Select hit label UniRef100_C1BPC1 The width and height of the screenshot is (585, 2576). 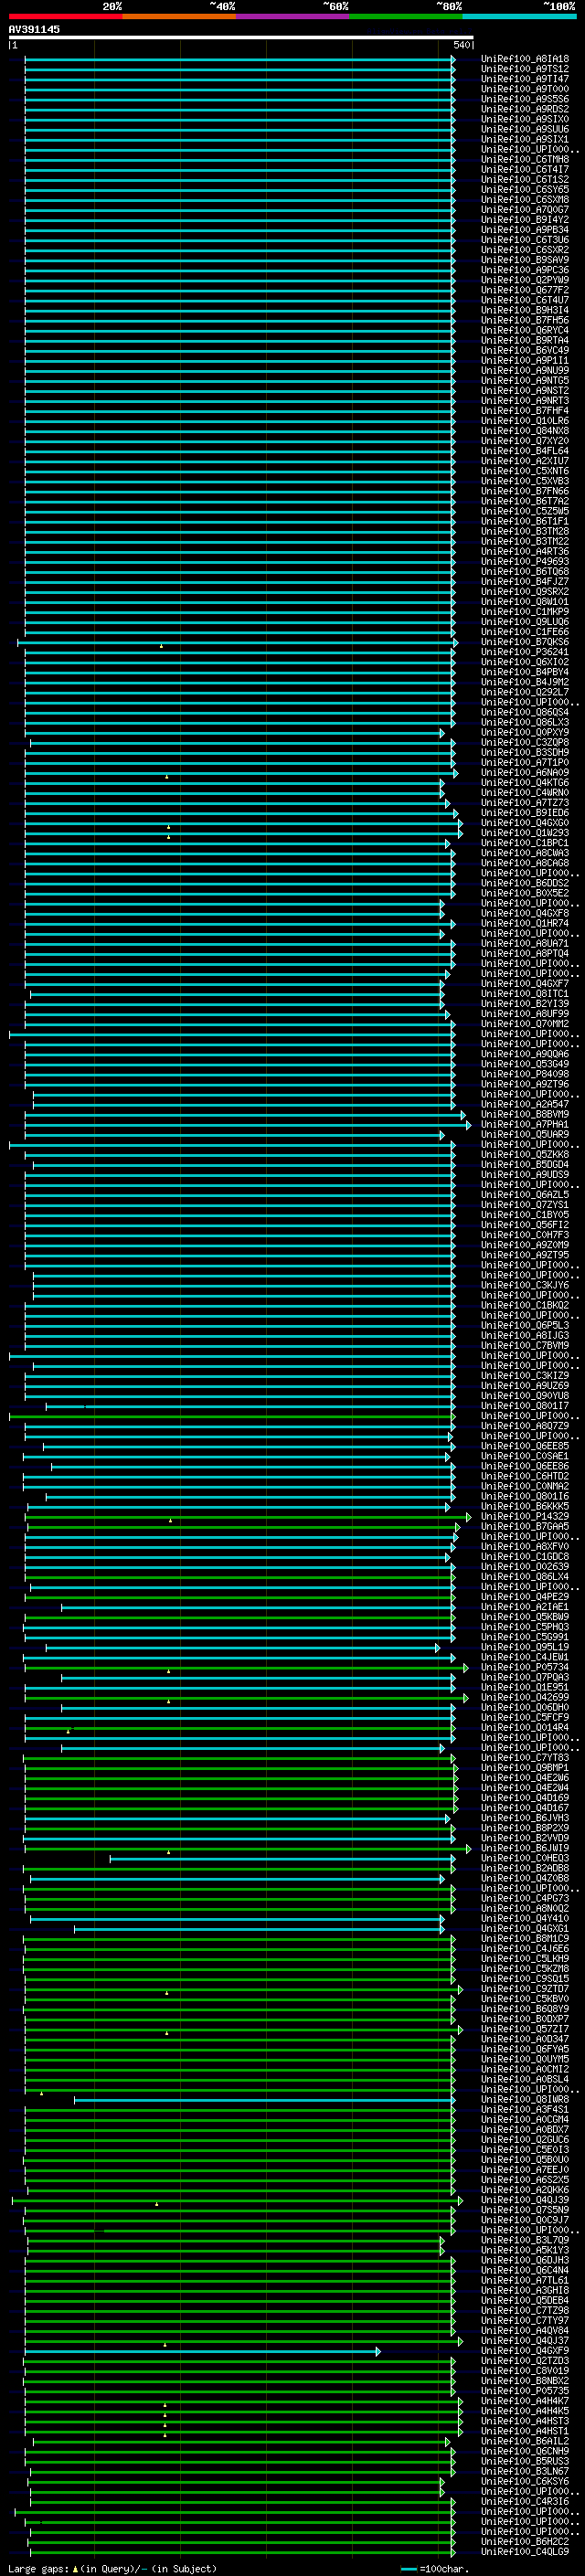(525, 843)
